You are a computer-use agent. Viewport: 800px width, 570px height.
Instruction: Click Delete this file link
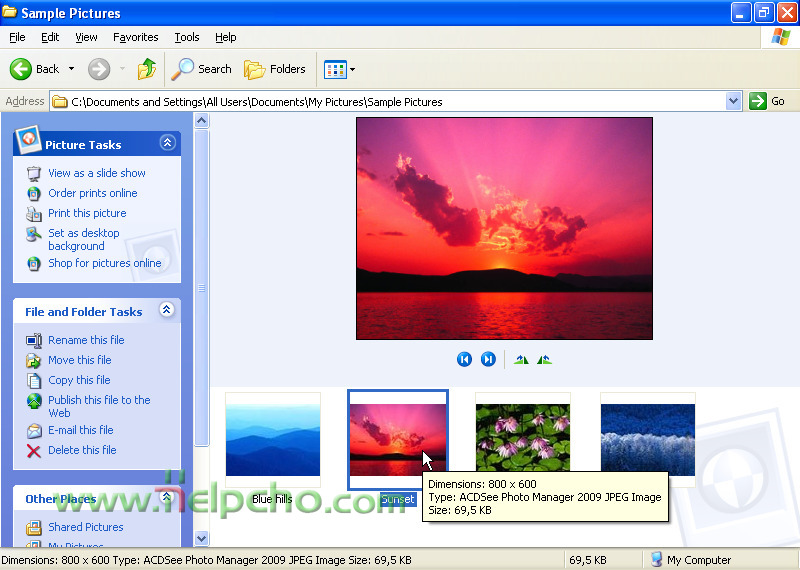click(x=82, y=450)
